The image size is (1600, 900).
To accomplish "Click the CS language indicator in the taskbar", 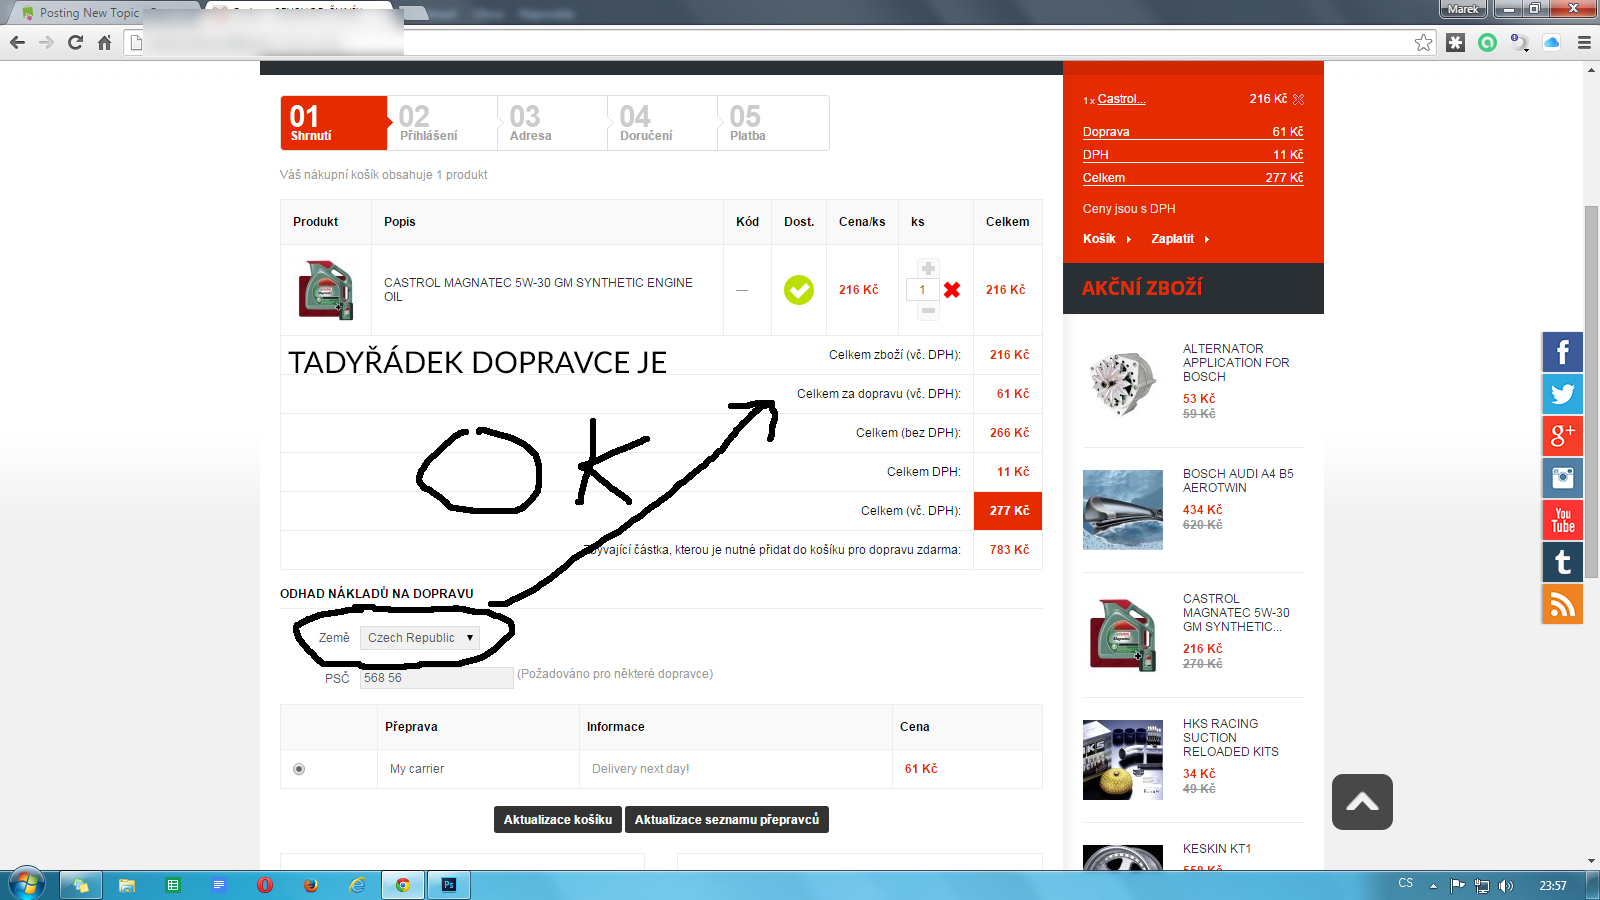I will point(1406,884).
